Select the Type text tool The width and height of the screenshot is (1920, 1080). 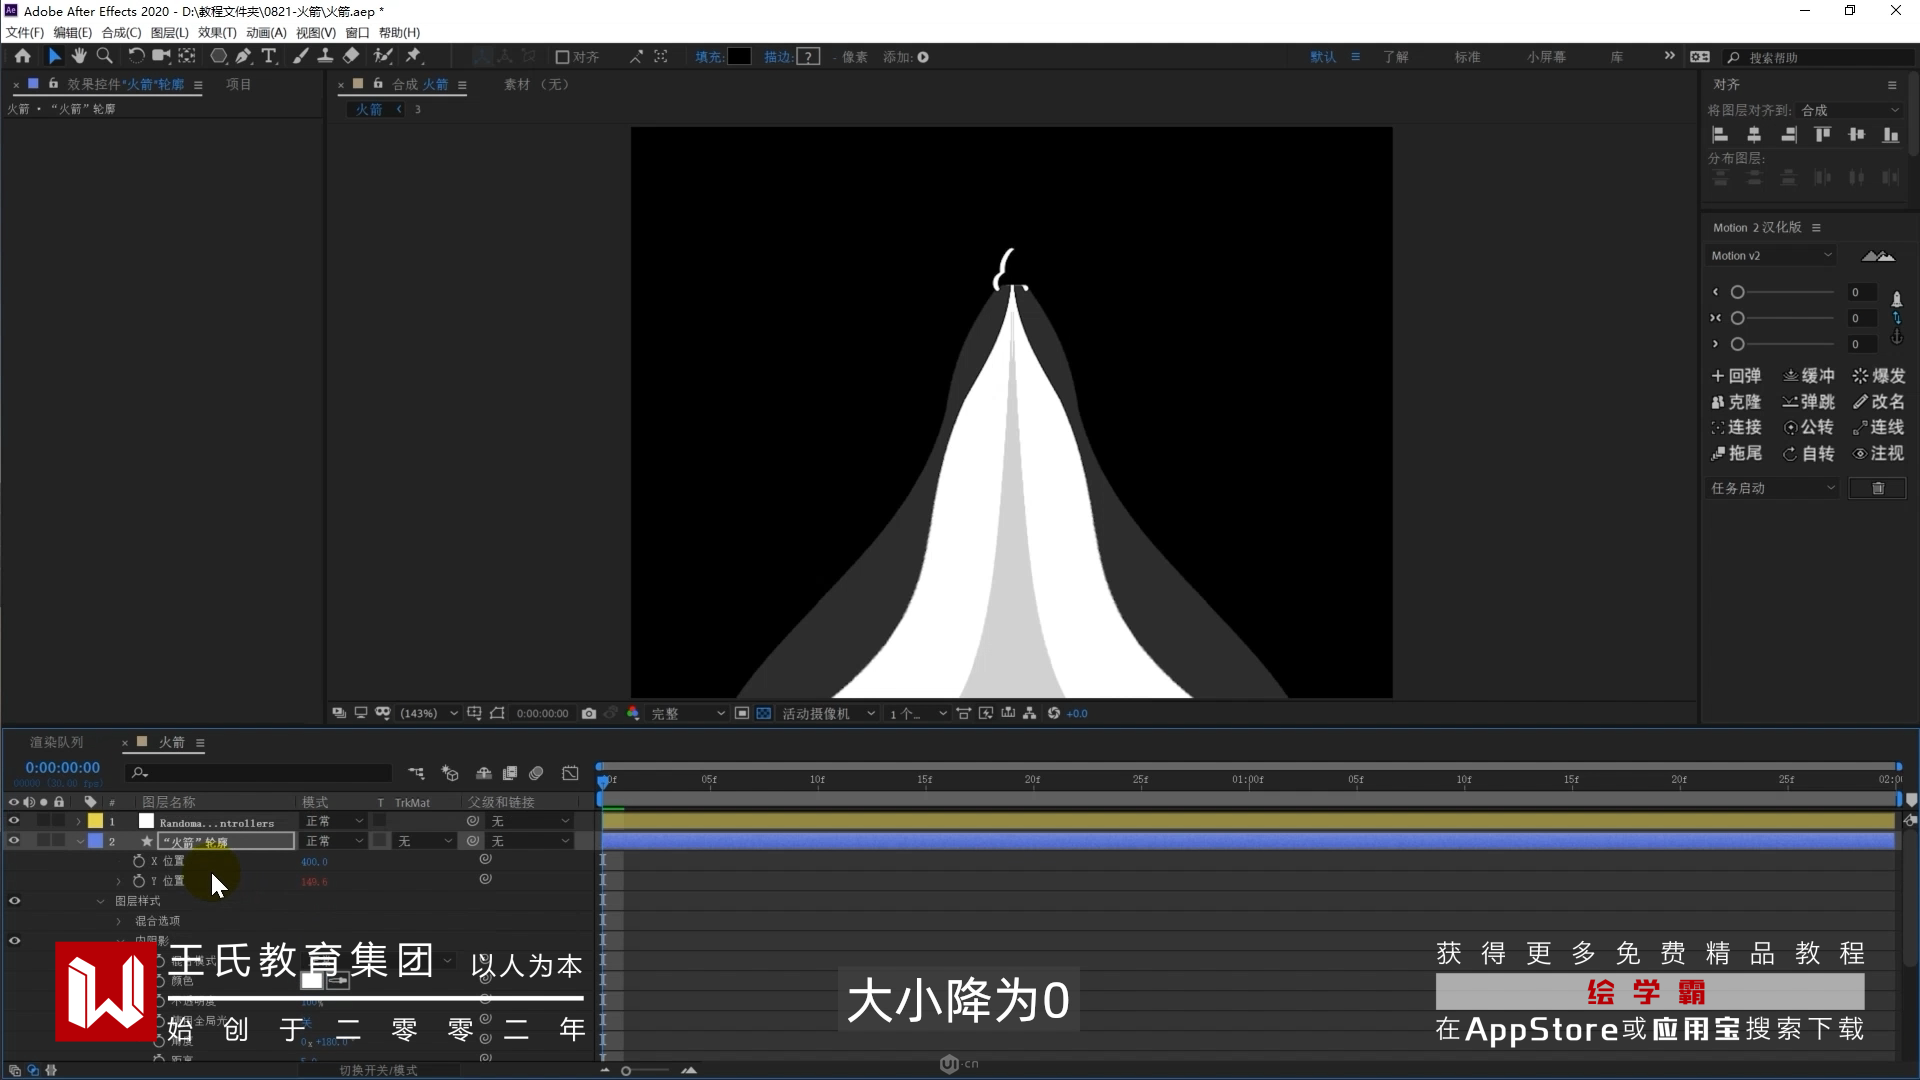[x=268, y=57]
